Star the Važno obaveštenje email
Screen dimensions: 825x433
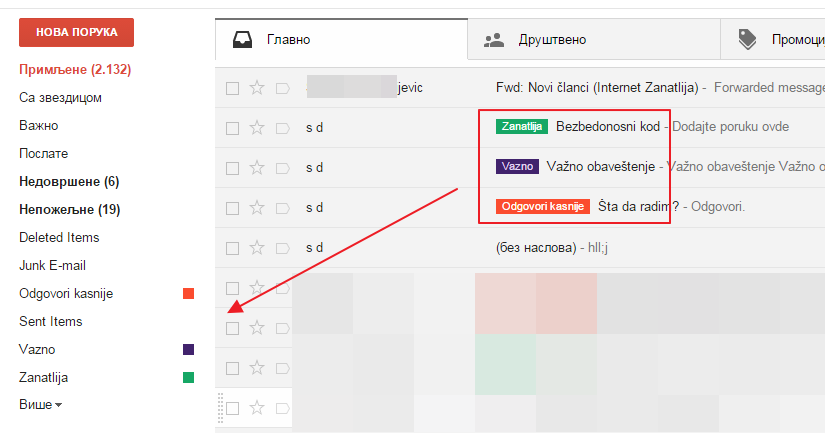[257, 167]
